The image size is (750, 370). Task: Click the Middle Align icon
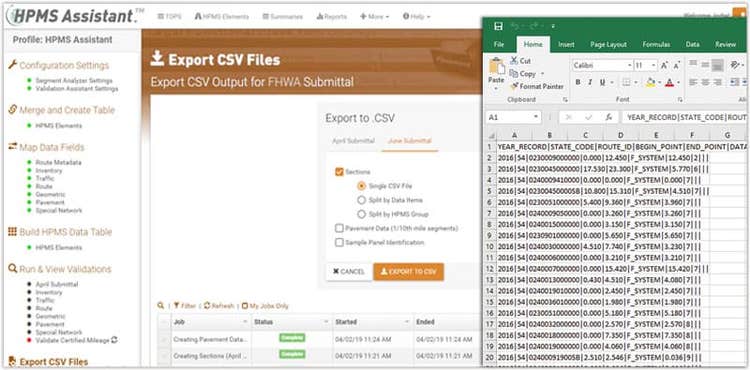706,65
